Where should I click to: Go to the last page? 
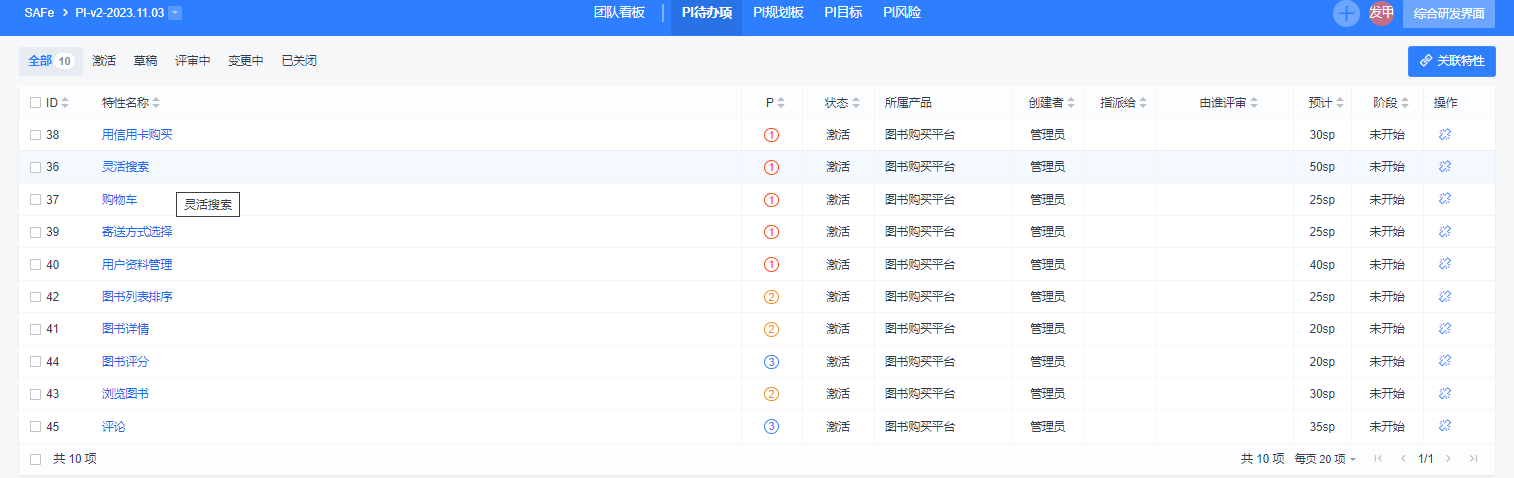click(x=1473, y=459)
